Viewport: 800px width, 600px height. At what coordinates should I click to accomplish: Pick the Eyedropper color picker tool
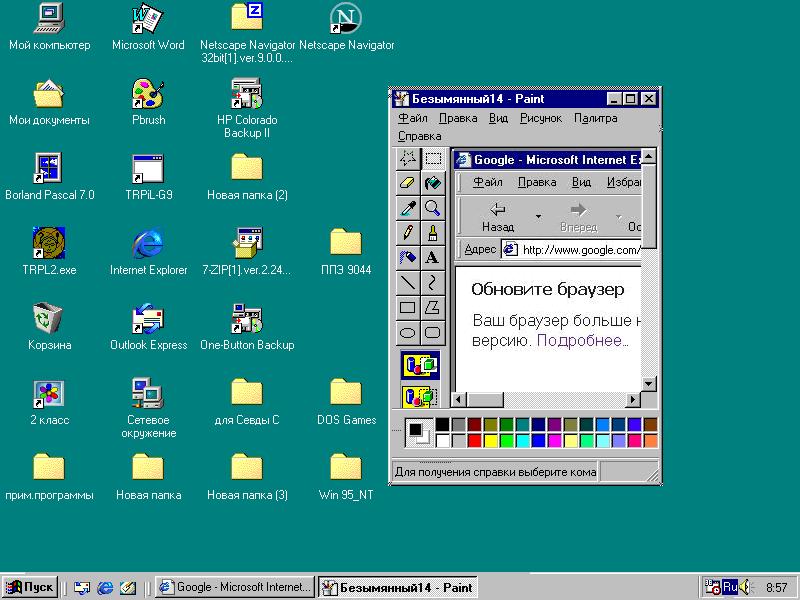tap(408, 208)
